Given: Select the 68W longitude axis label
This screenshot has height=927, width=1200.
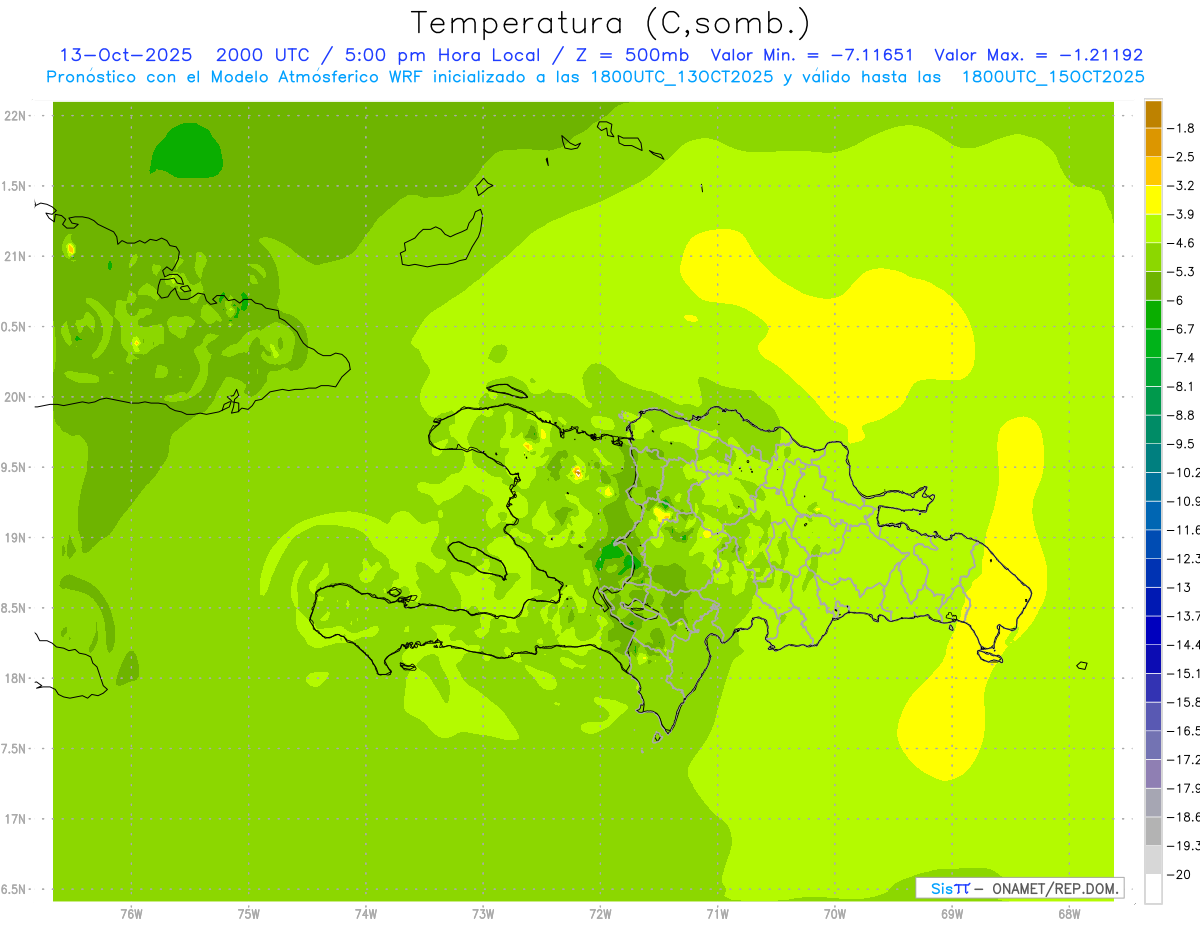Looking at the screenshot, I should 1068,914.
